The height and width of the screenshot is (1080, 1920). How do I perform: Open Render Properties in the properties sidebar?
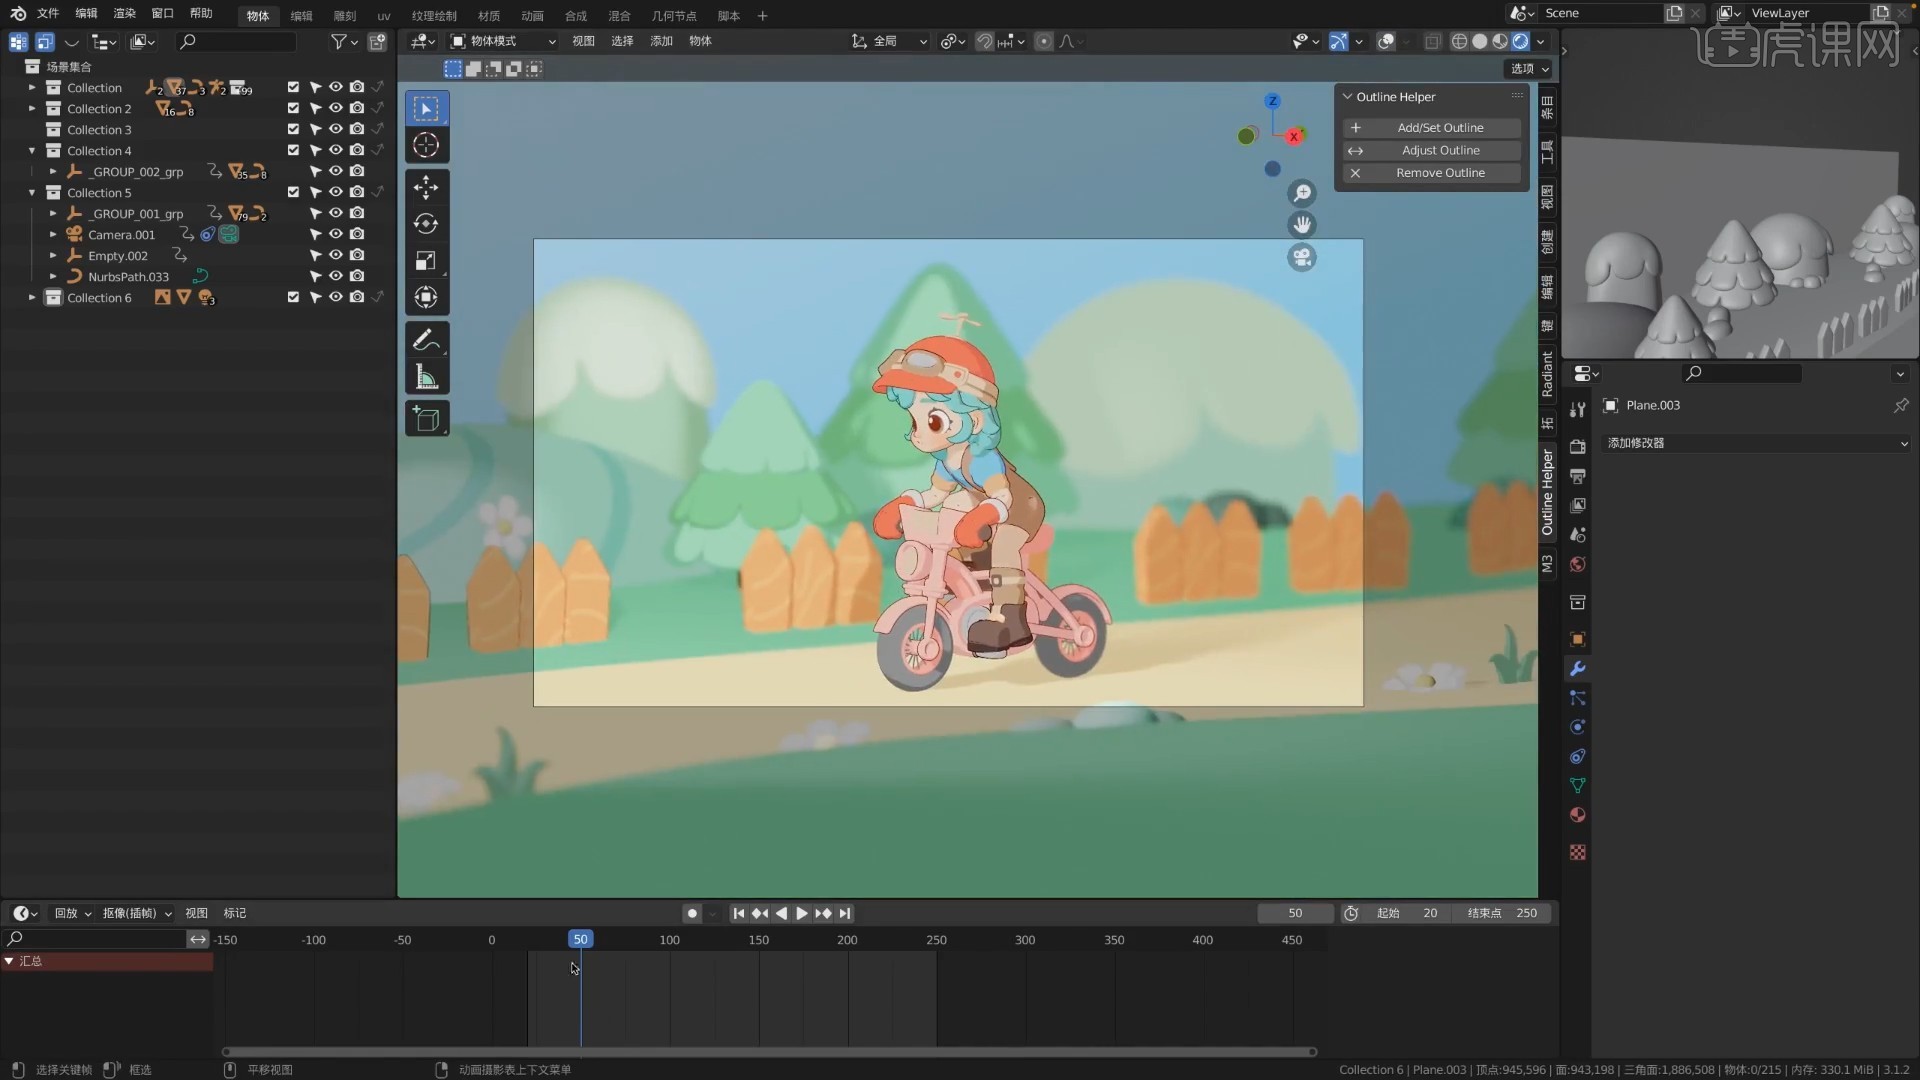1577,447
